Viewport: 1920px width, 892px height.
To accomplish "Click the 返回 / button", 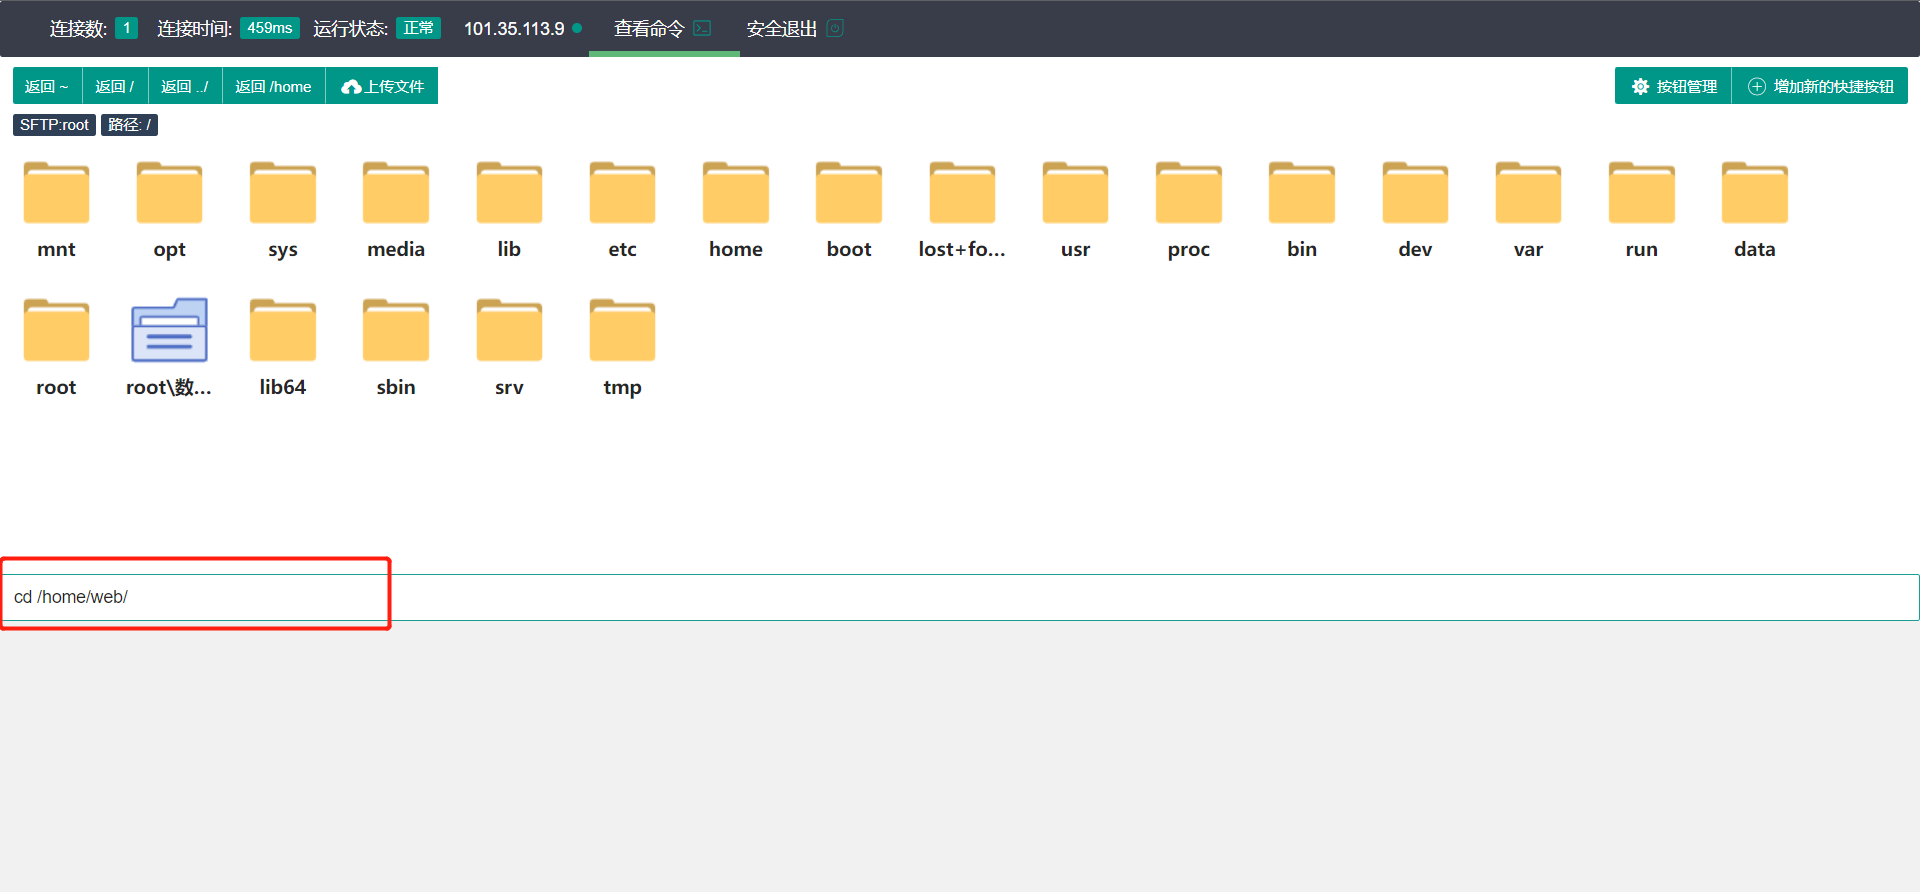I will pyautogui.click(x=115, y=86).
